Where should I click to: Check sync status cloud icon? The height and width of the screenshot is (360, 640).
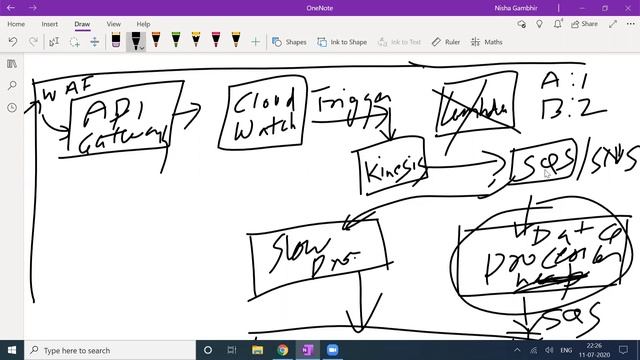[x=521, y=24]
